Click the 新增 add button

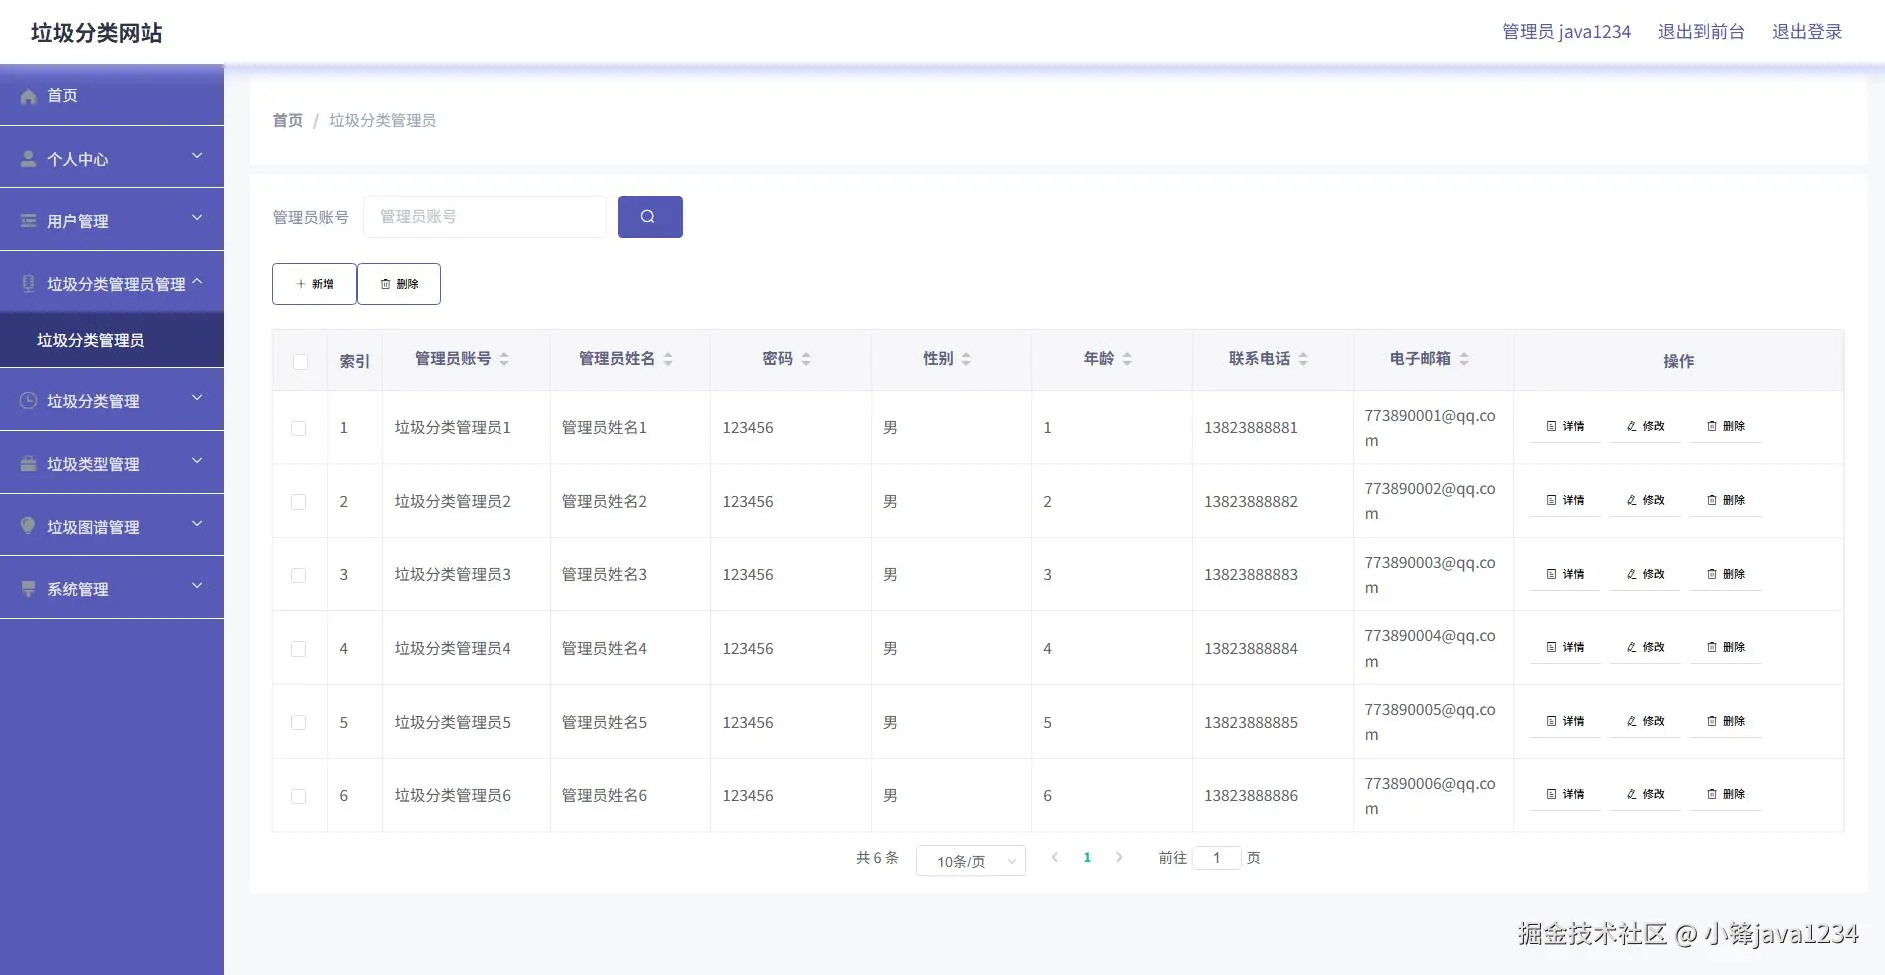click(x=314, y=284)
